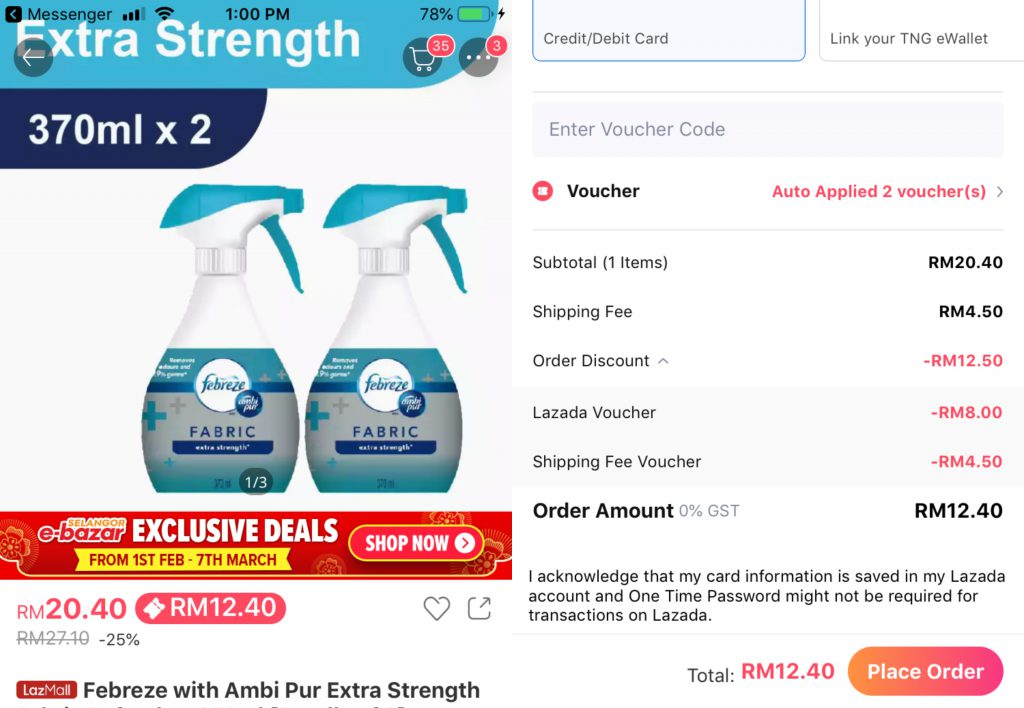Tap the RM12.40 voucher price tag

(210, 608)
